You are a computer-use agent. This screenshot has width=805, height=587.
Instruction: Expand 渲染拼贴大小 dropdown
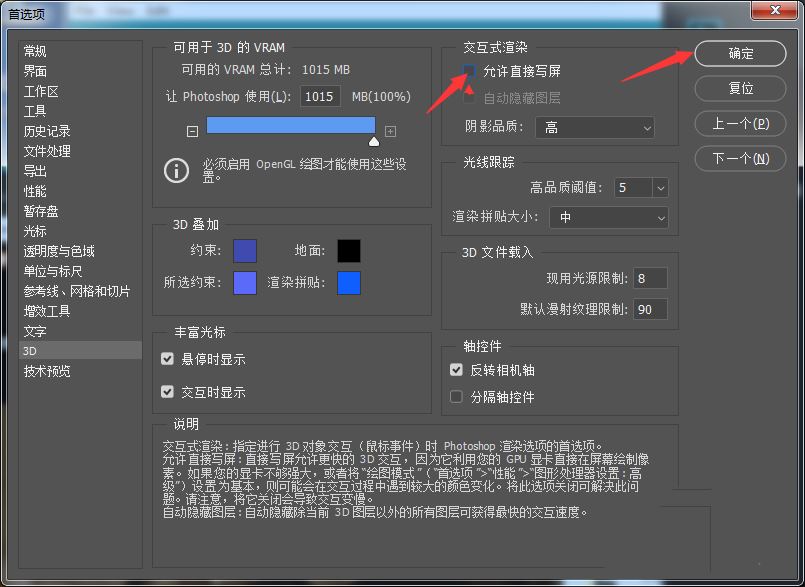coord(609,218)
